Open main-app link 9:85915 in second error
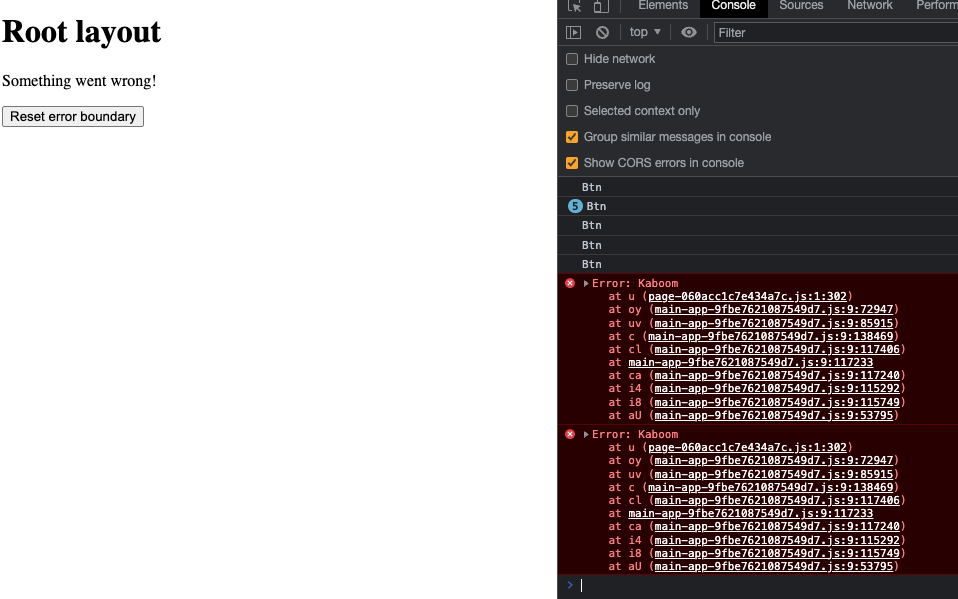 point(773,474)
